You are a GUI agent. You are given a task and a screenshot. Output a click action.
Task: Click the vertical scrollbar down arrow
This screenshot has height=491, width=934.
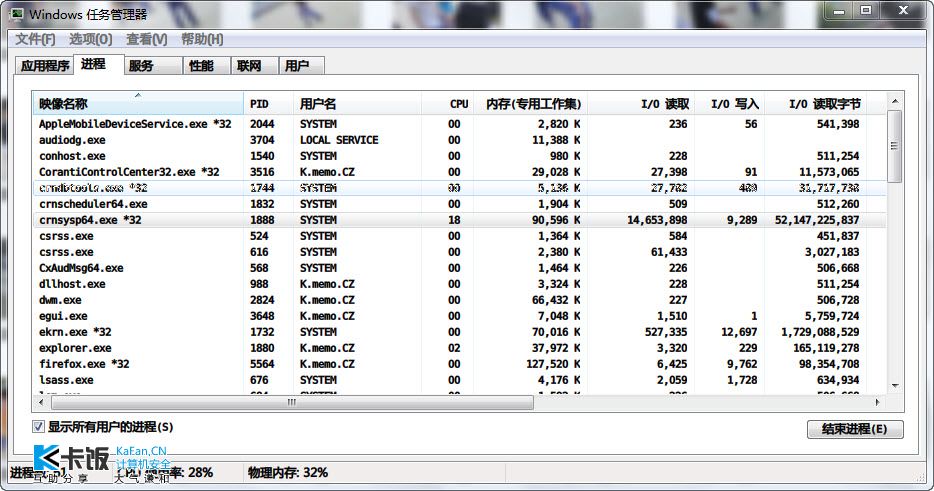[895, 386]
